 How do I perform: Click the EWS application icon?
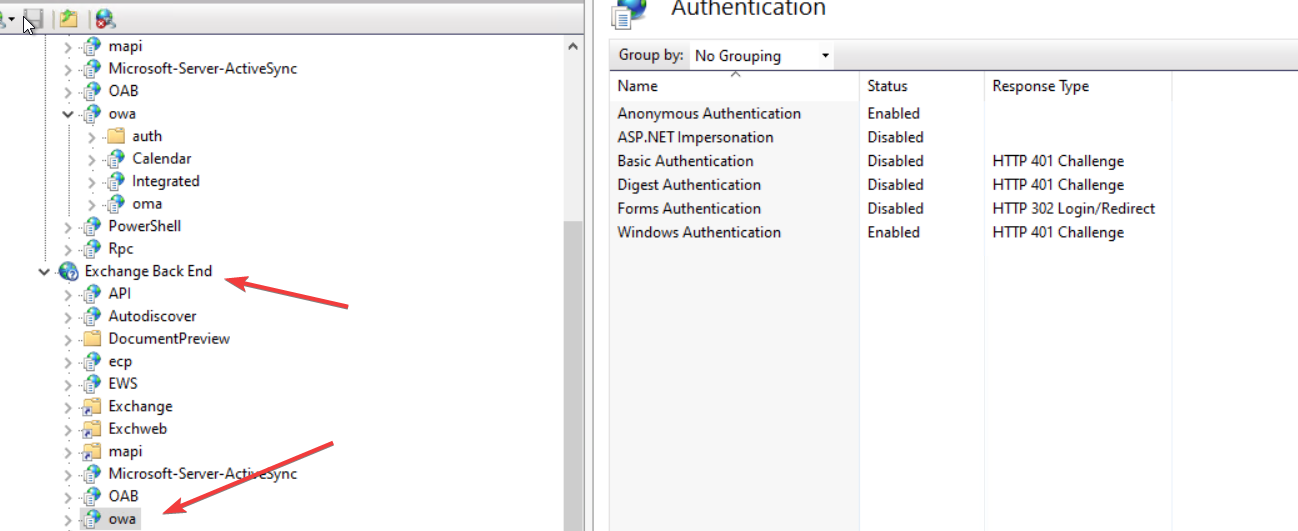92,383
